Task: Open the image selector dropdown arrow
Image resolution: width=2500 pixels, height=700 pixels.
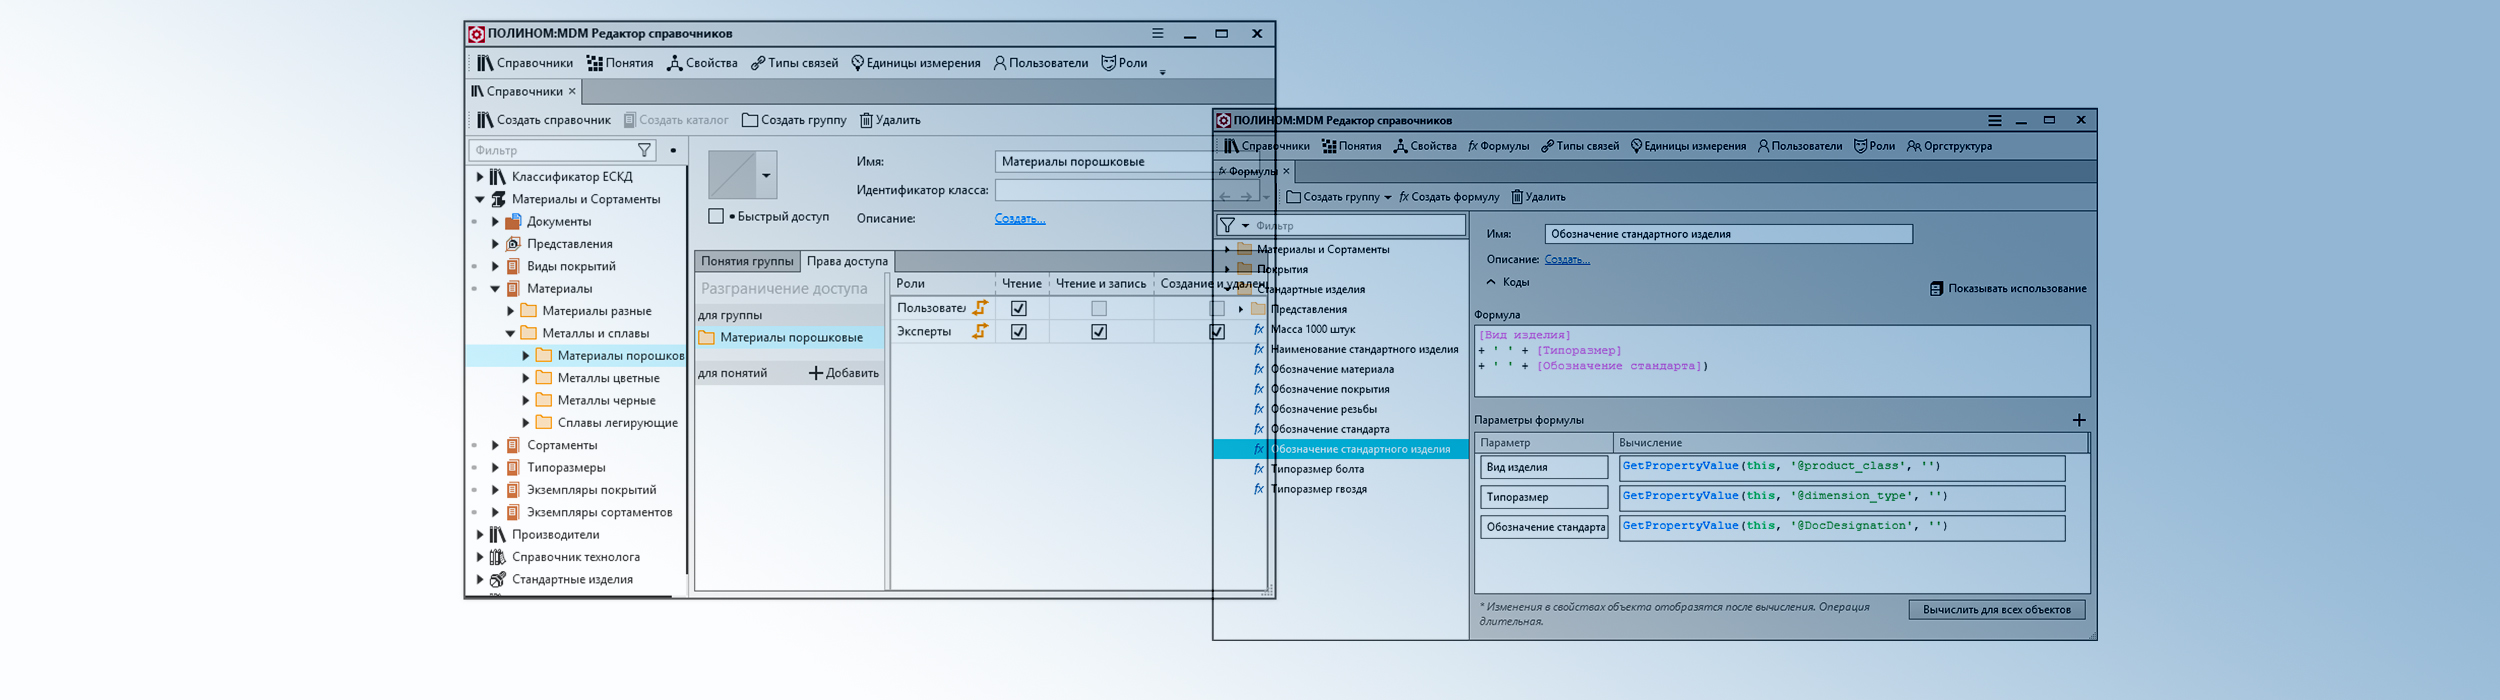Action: [766, 176]
